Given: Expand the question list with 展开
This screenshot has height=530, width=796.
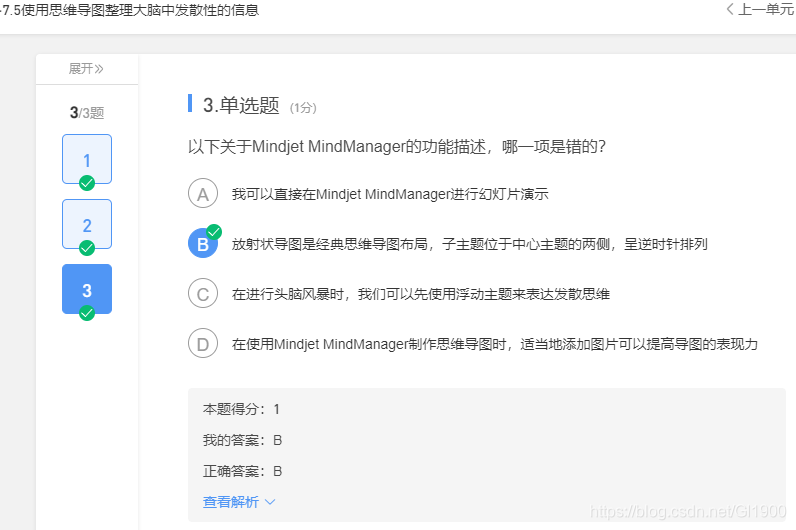Looking at the screenshot, I should [x=86, y=69].
